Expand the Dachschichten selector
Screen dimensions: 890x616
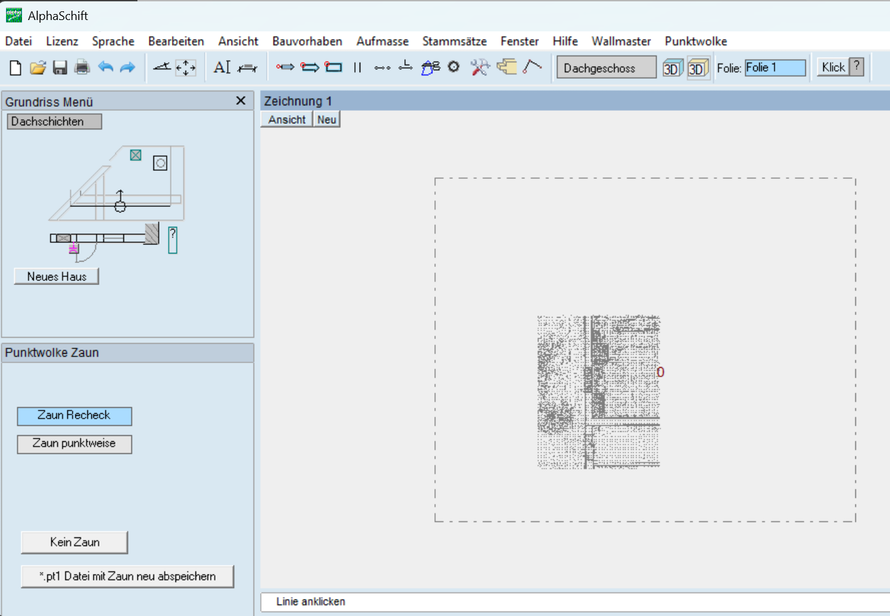[54, 121]
